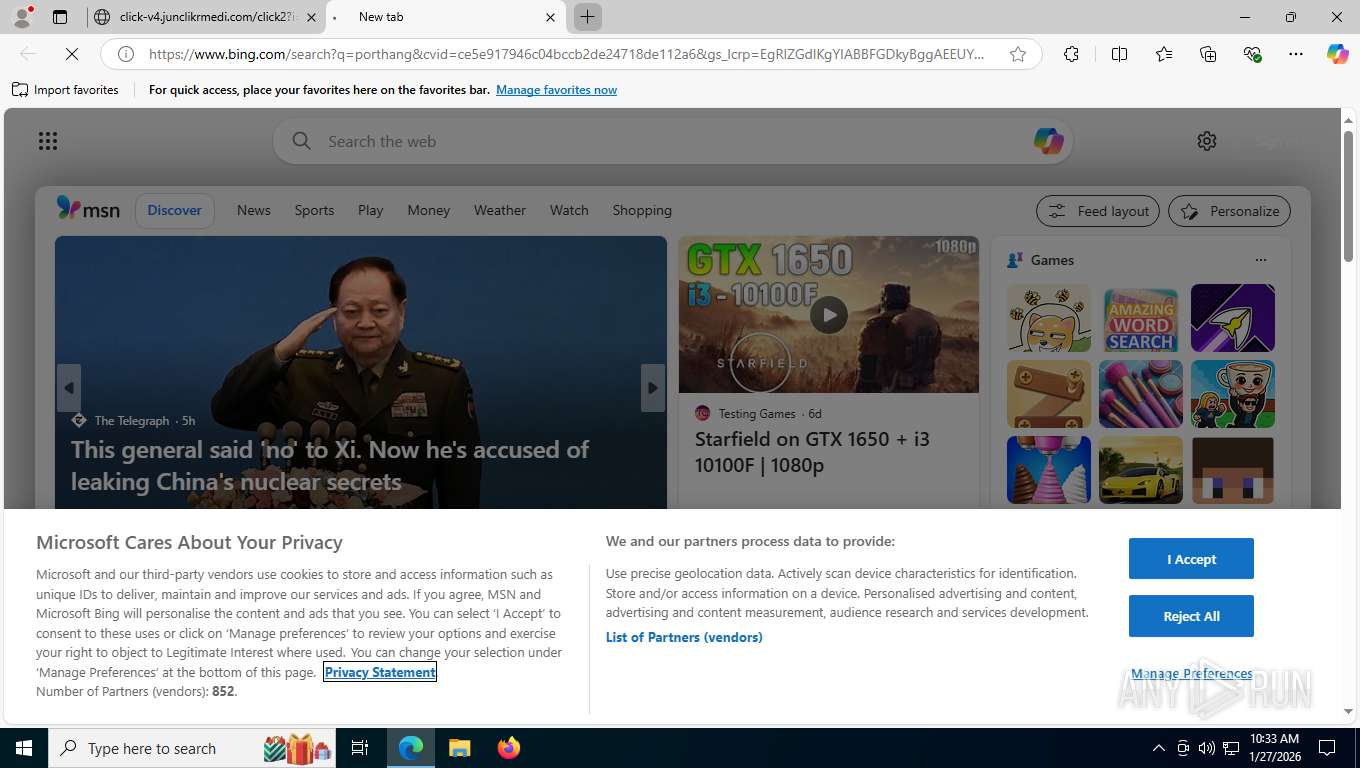
Task: Launch the makeup brushes game
Action: (1140, 394)
